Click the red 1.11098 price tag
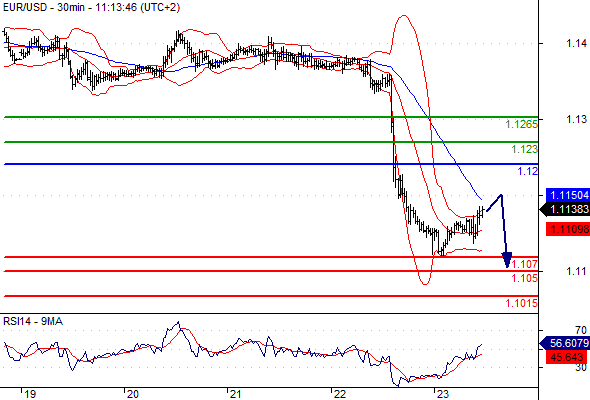This screenshot has width=590, height=400. point(568,229)
